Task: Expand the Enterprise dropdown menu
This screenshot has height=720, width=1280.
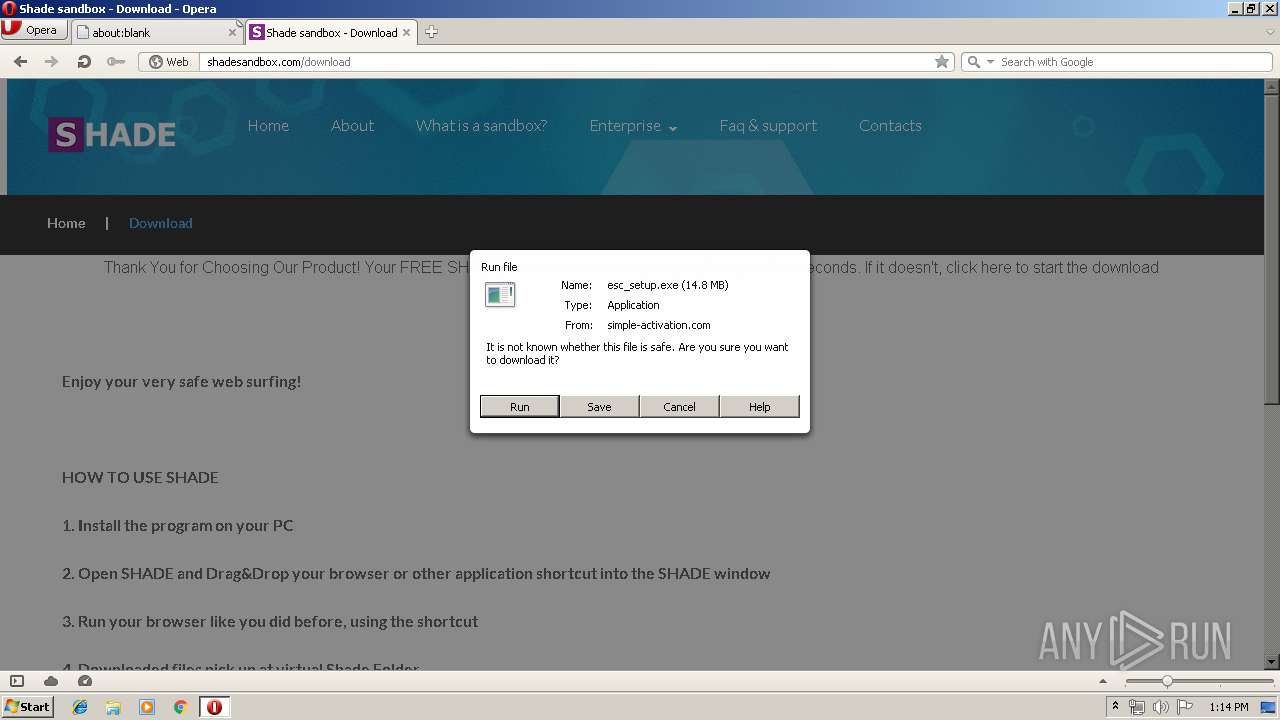Action: tap(633, 126)
